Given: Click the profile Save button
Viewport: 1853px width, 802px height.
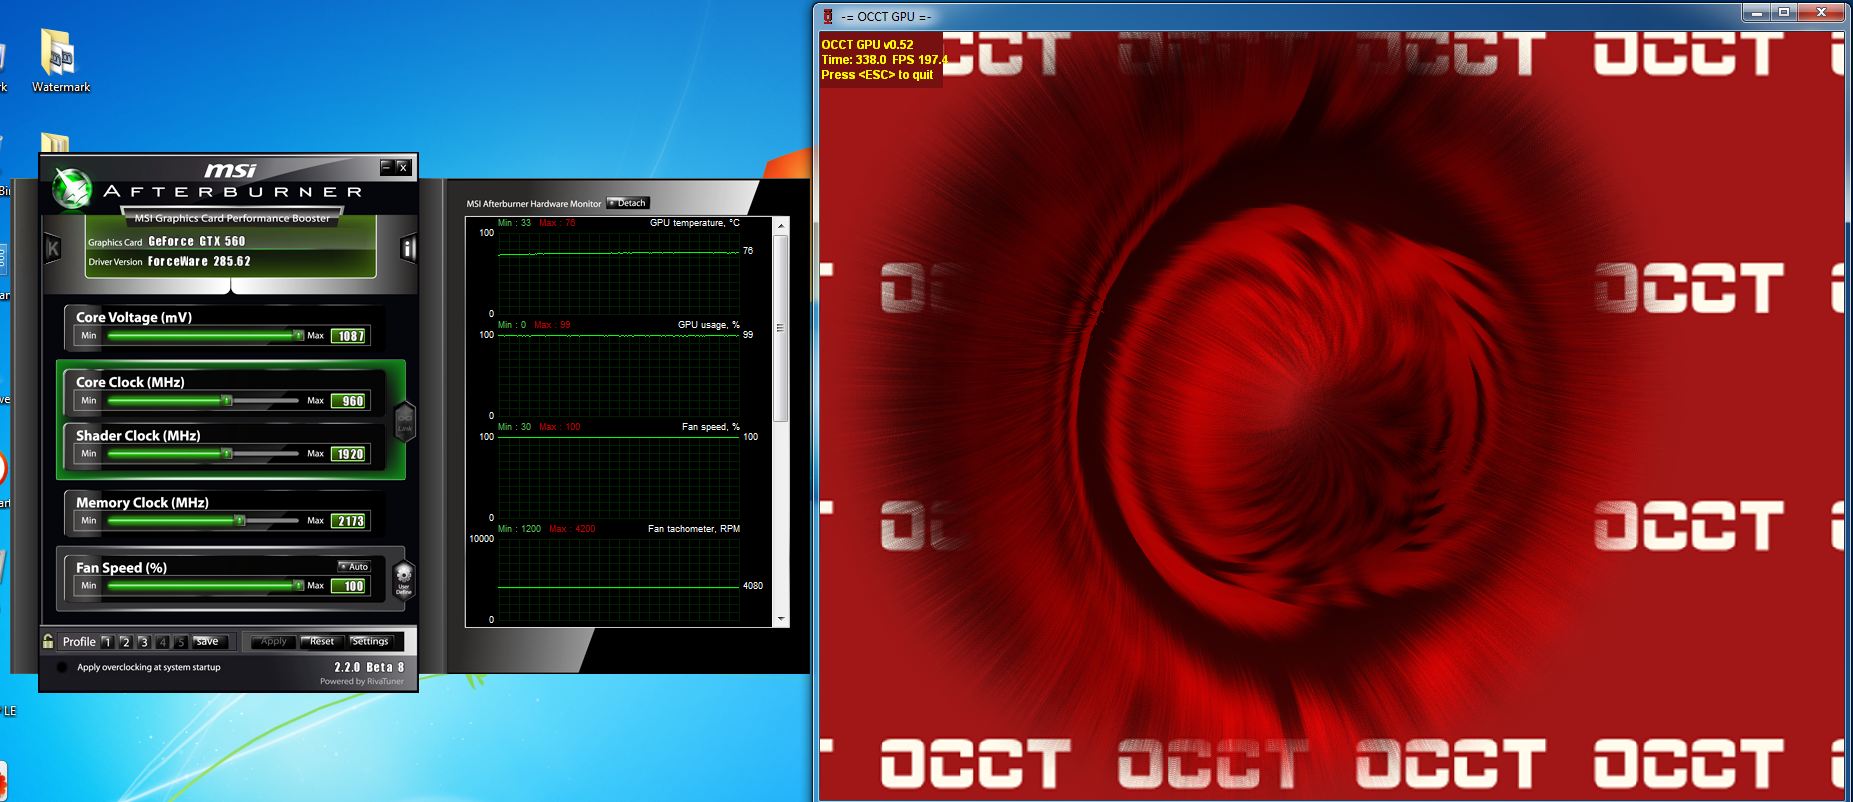Looking at the screenshot, I should click(x=211, y=642).
